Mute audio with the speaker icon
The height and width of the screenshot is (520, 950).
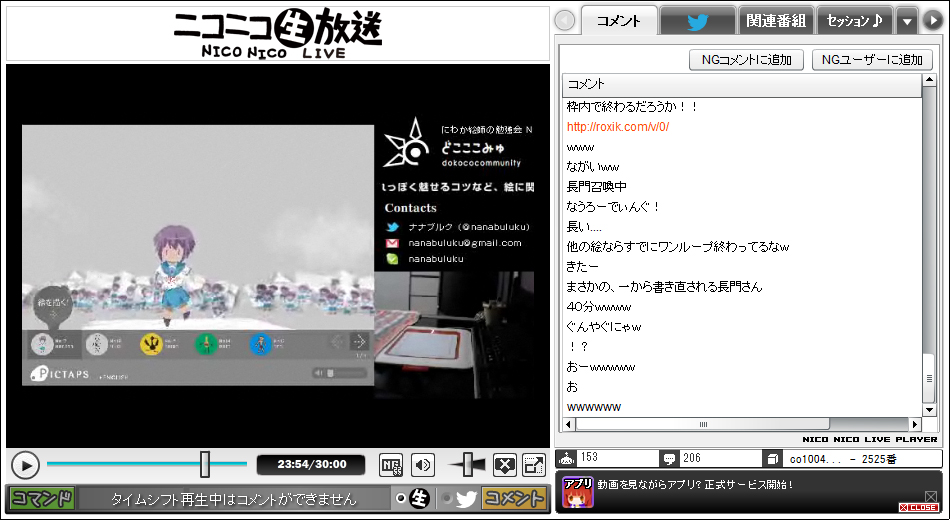click(x=423, y=465)
